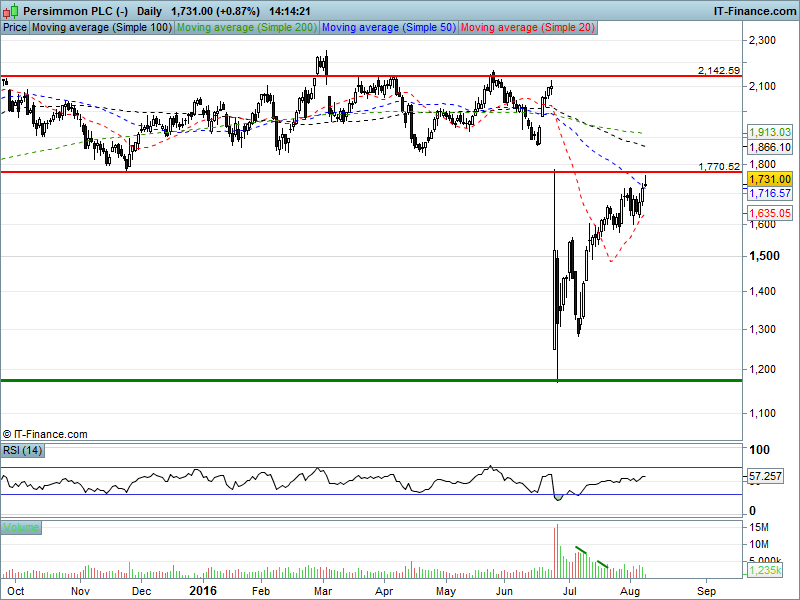This screenshot has width=800, height=600.
Task: Open Moving average (Simple 50) settings
Action: tap(389, 28)
